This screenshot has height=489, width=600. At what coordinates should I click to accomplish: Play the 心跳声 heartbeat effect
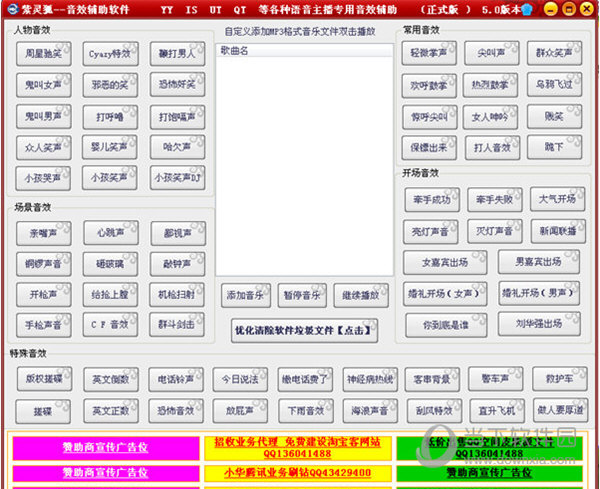click(x=111, y=233)
